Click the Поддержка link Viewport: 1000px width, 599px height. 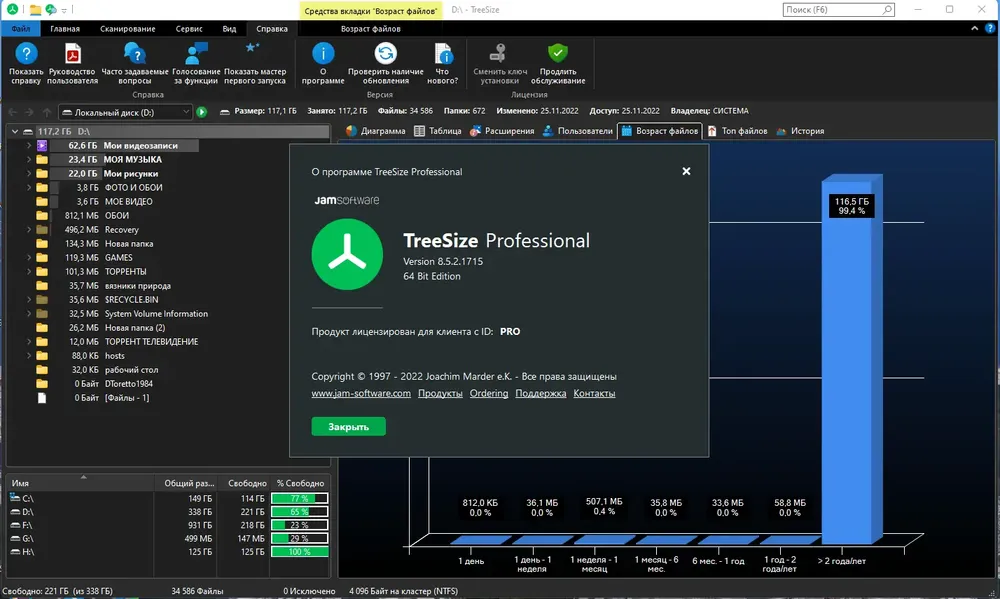coord(541,394)
